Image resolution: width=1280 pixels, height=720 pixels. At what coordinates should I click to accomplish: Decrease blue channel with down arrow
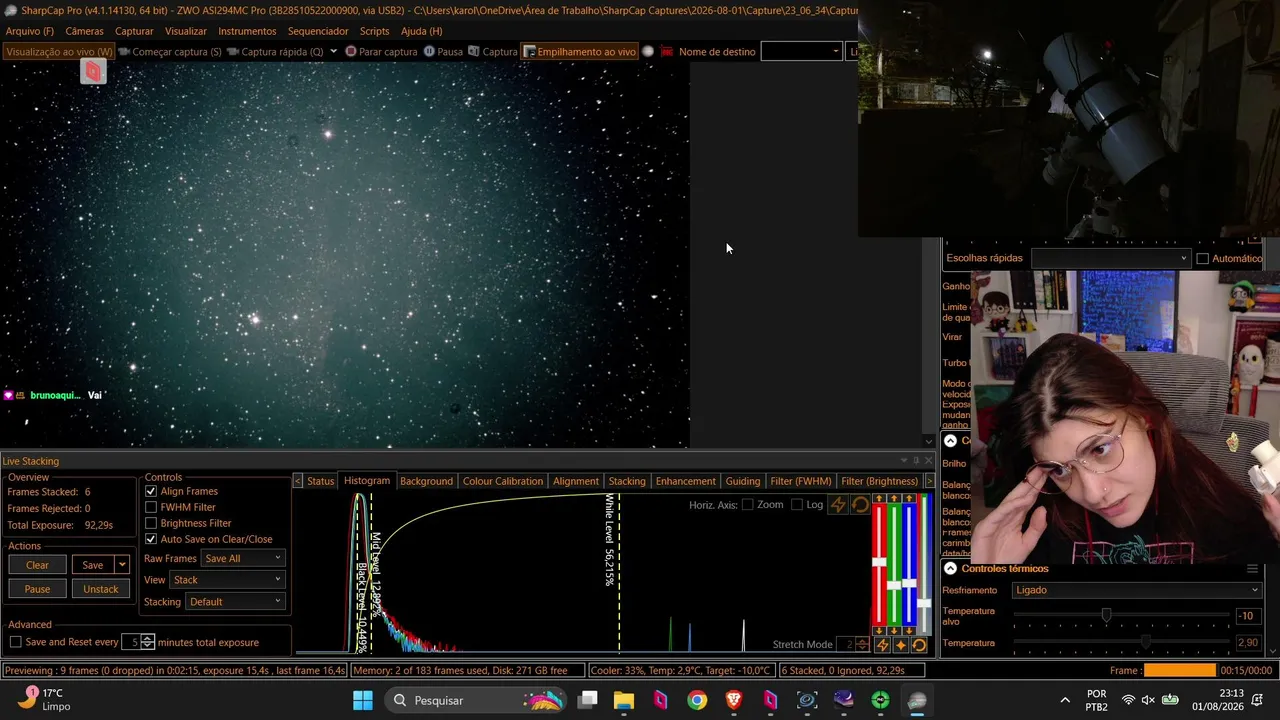[909, 630]
